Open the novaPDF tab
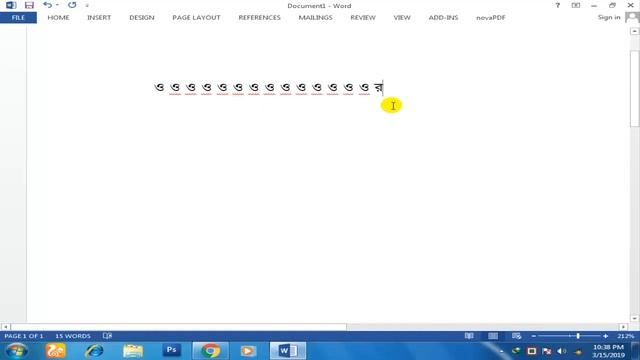Viewport: 640px width, 360px height. click(491, 18)
